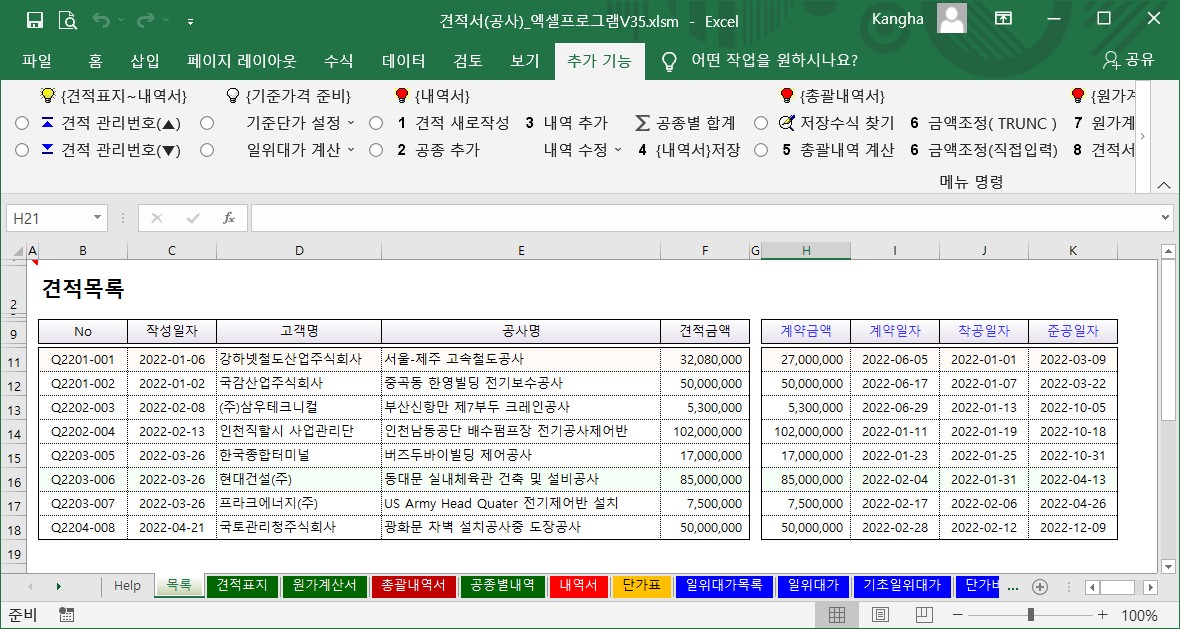Viewport: 1180px width, 629px height.
Task: Click the Redo arrow icon
Action: tap(146, 20)
